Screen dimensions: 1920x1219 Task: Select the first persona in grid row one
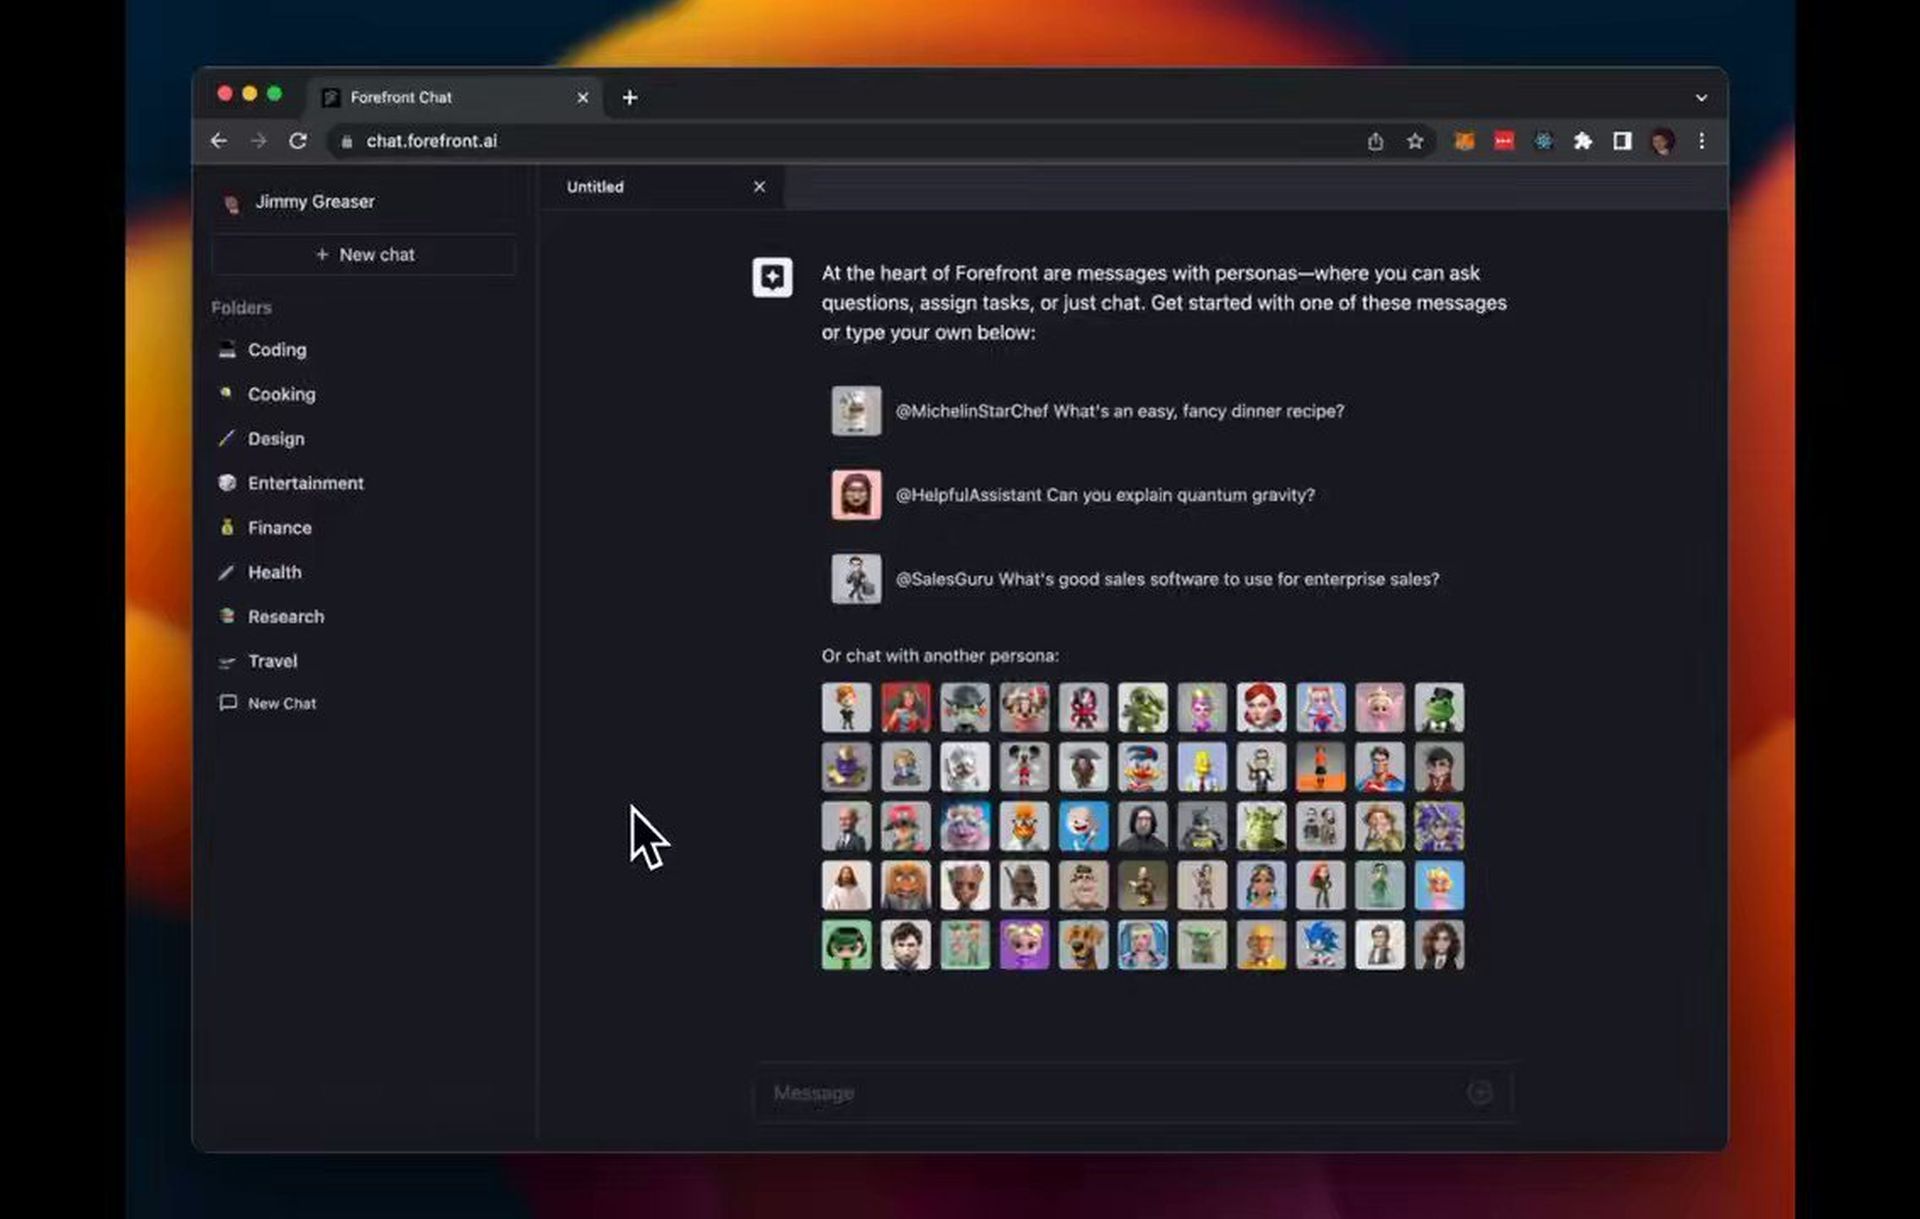845,705
